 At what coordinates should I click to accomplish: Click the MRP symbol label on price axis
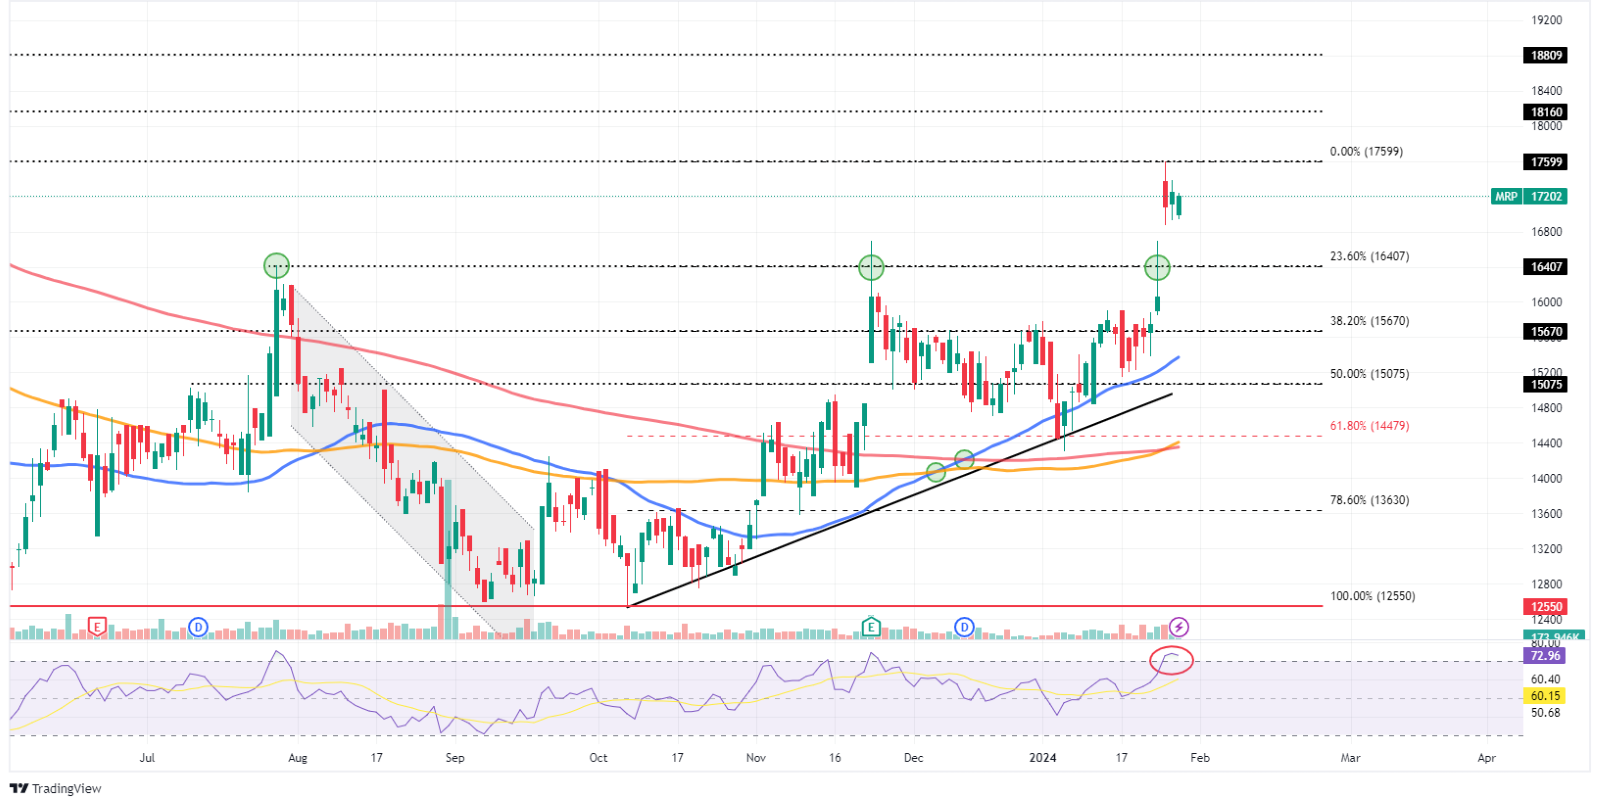coord(1506,197)
